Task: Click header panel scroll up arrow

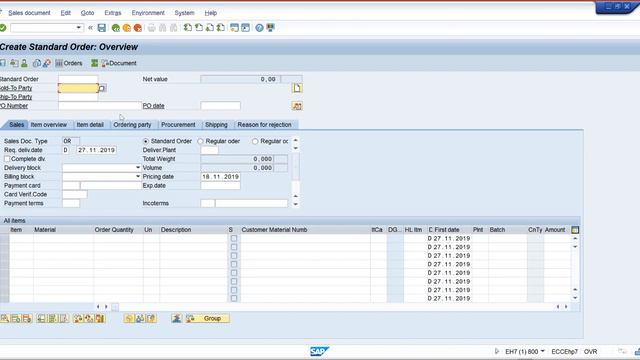Action: pyautogui.click(x=296, y=140)
